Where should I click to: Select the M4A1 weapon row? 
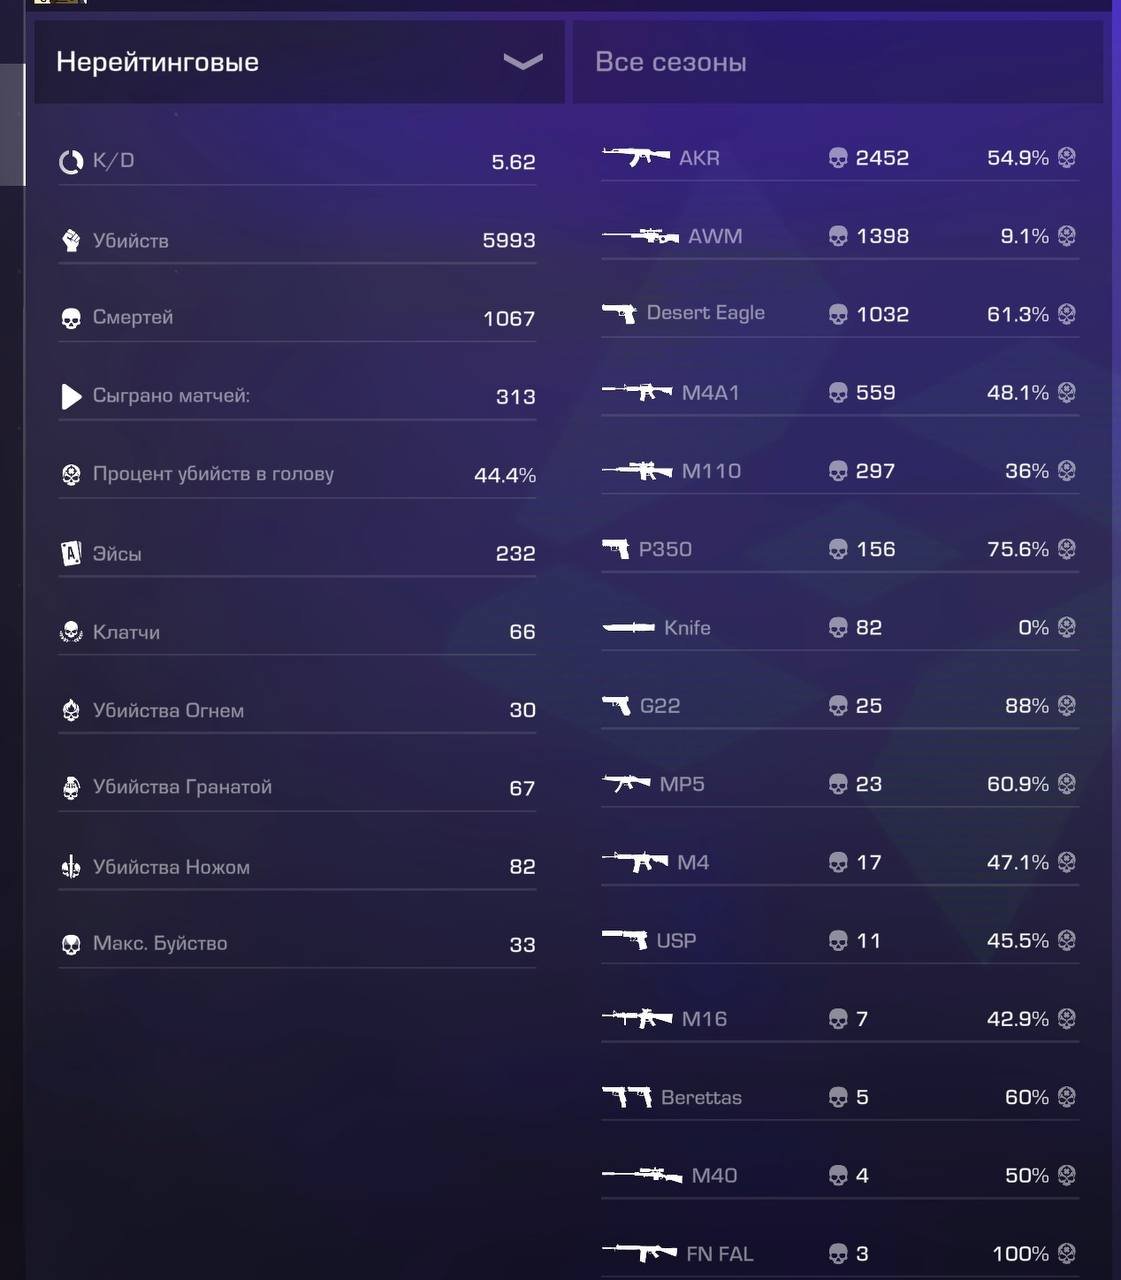click(x=840, y=393)
